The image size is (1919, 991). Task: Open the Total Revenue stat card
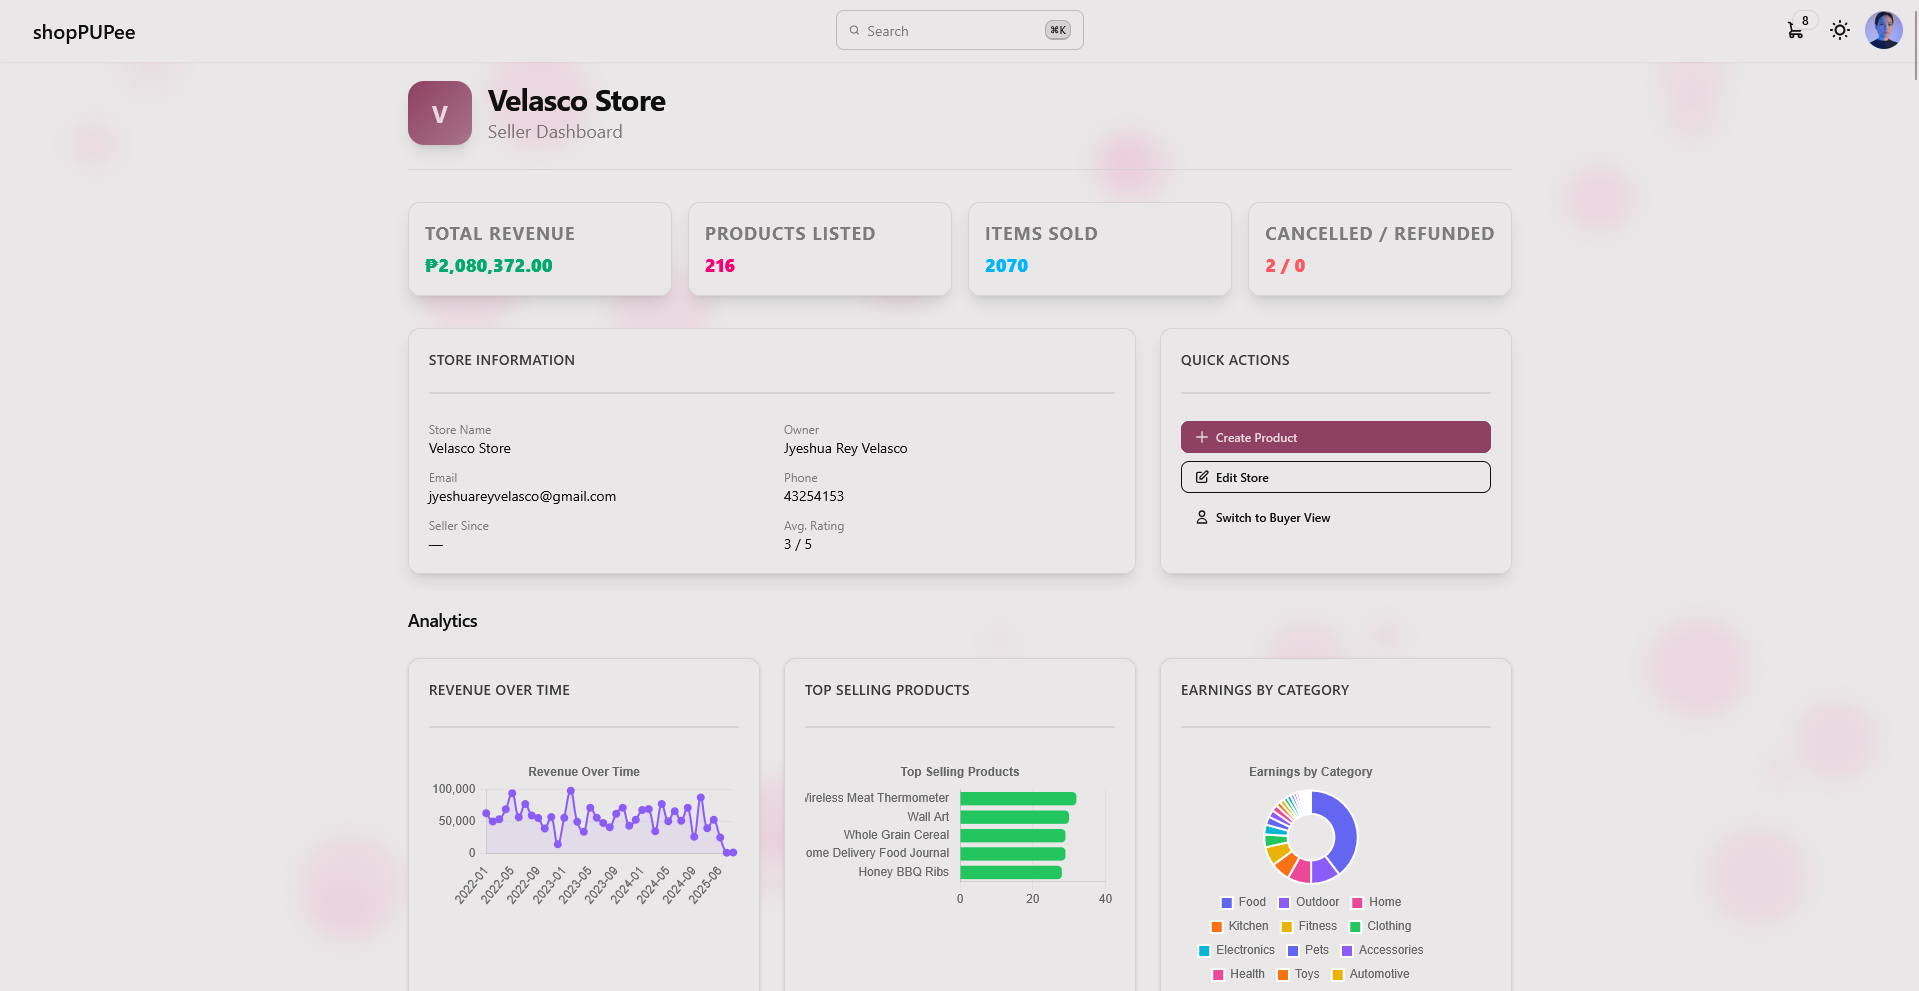tap(540, 249)
